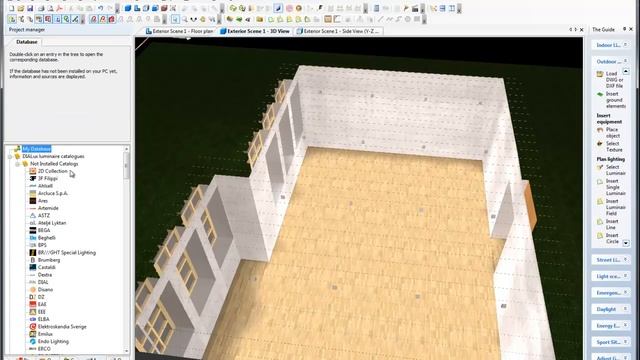Click the Select Texture icon
Viewport: 640px width, 360px height.
tap(600, 144)
